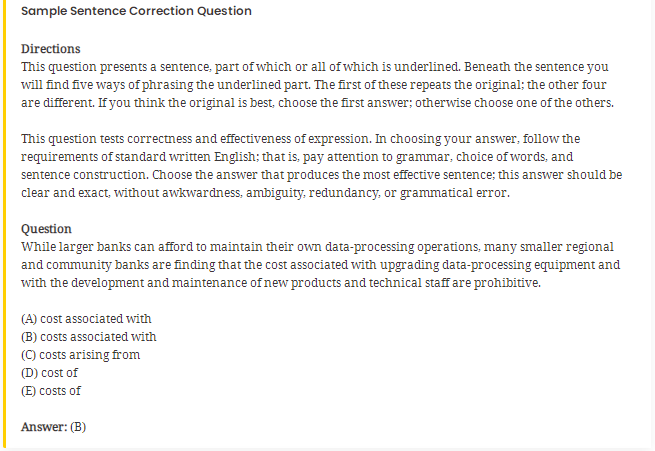Select answer choice (E) costs of

(x=51, y=391)
